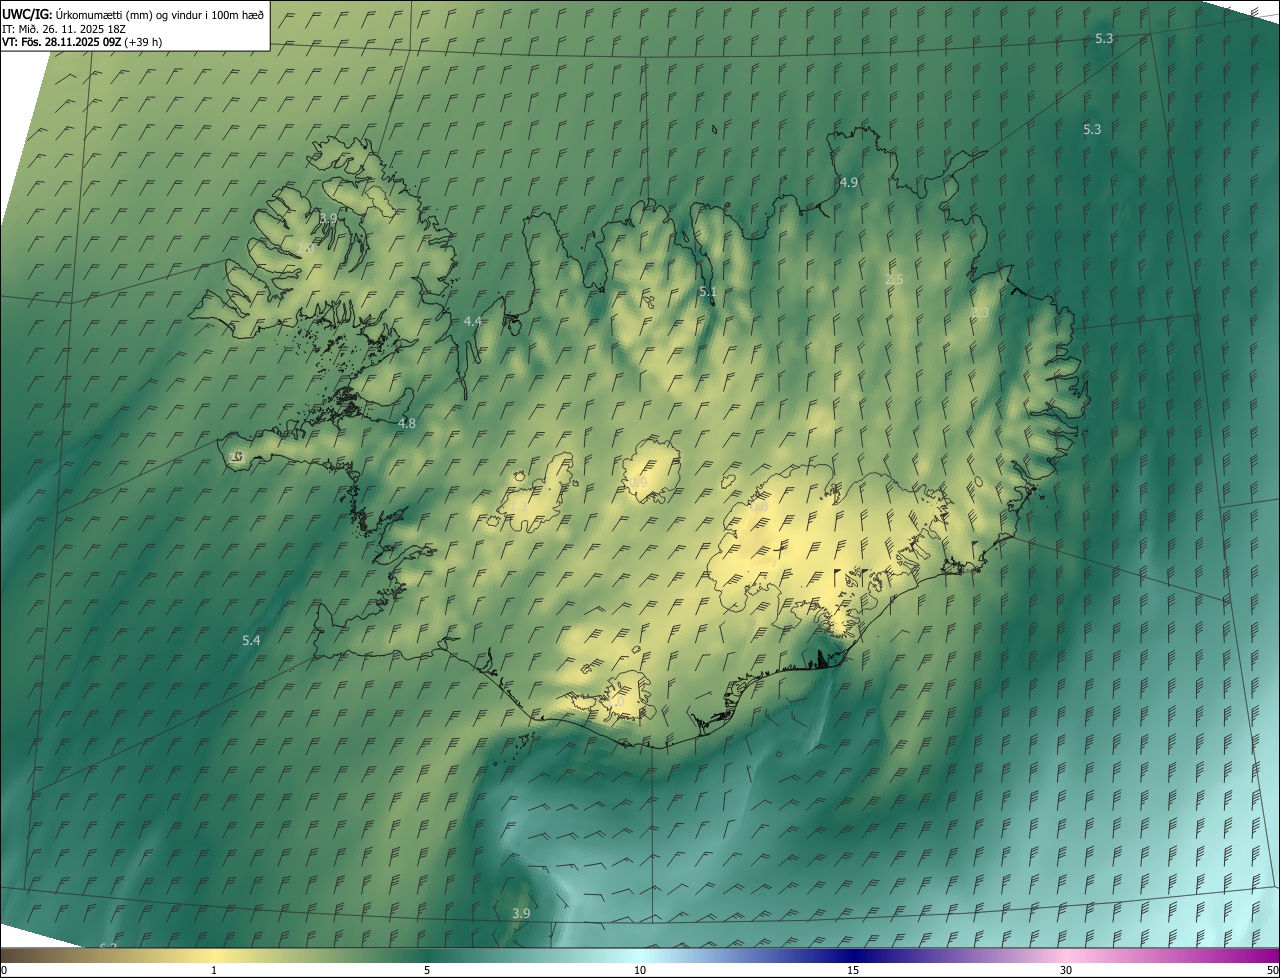Click the color scale tick label 10
Viewport: 1280px width, 978px height.
click(640, 970)
